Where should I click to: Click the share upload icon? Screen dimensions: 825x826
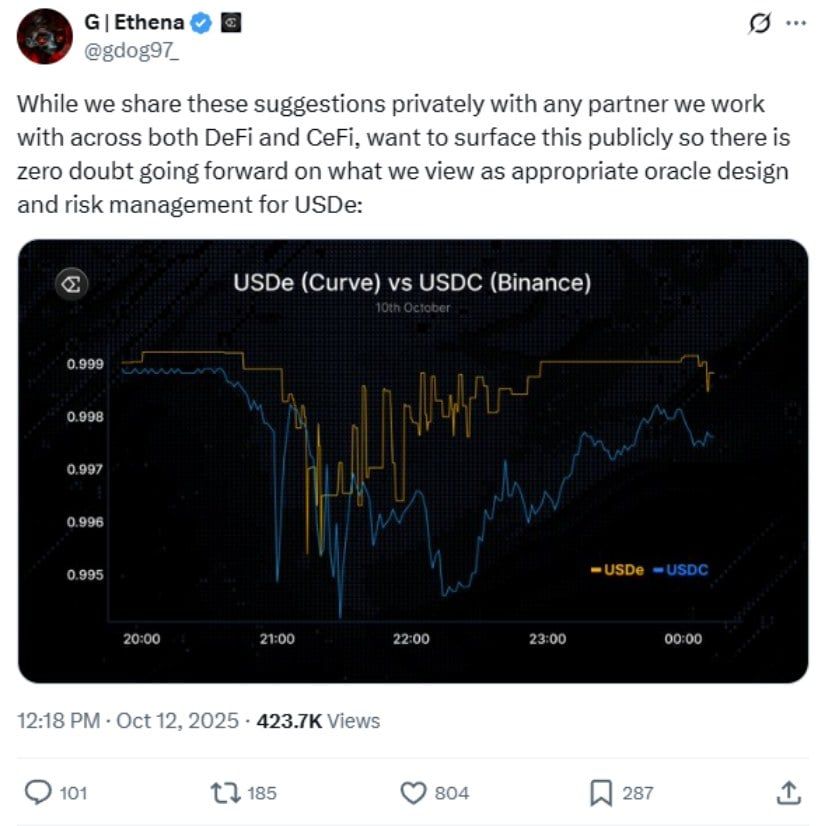click(788, 793)
